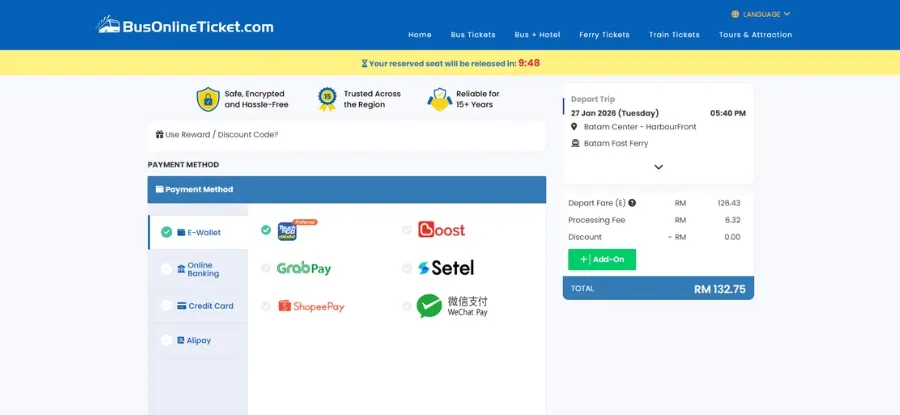Select the Setel payment logo
Viewport: 900px width, 415px height.
(445, 268)
